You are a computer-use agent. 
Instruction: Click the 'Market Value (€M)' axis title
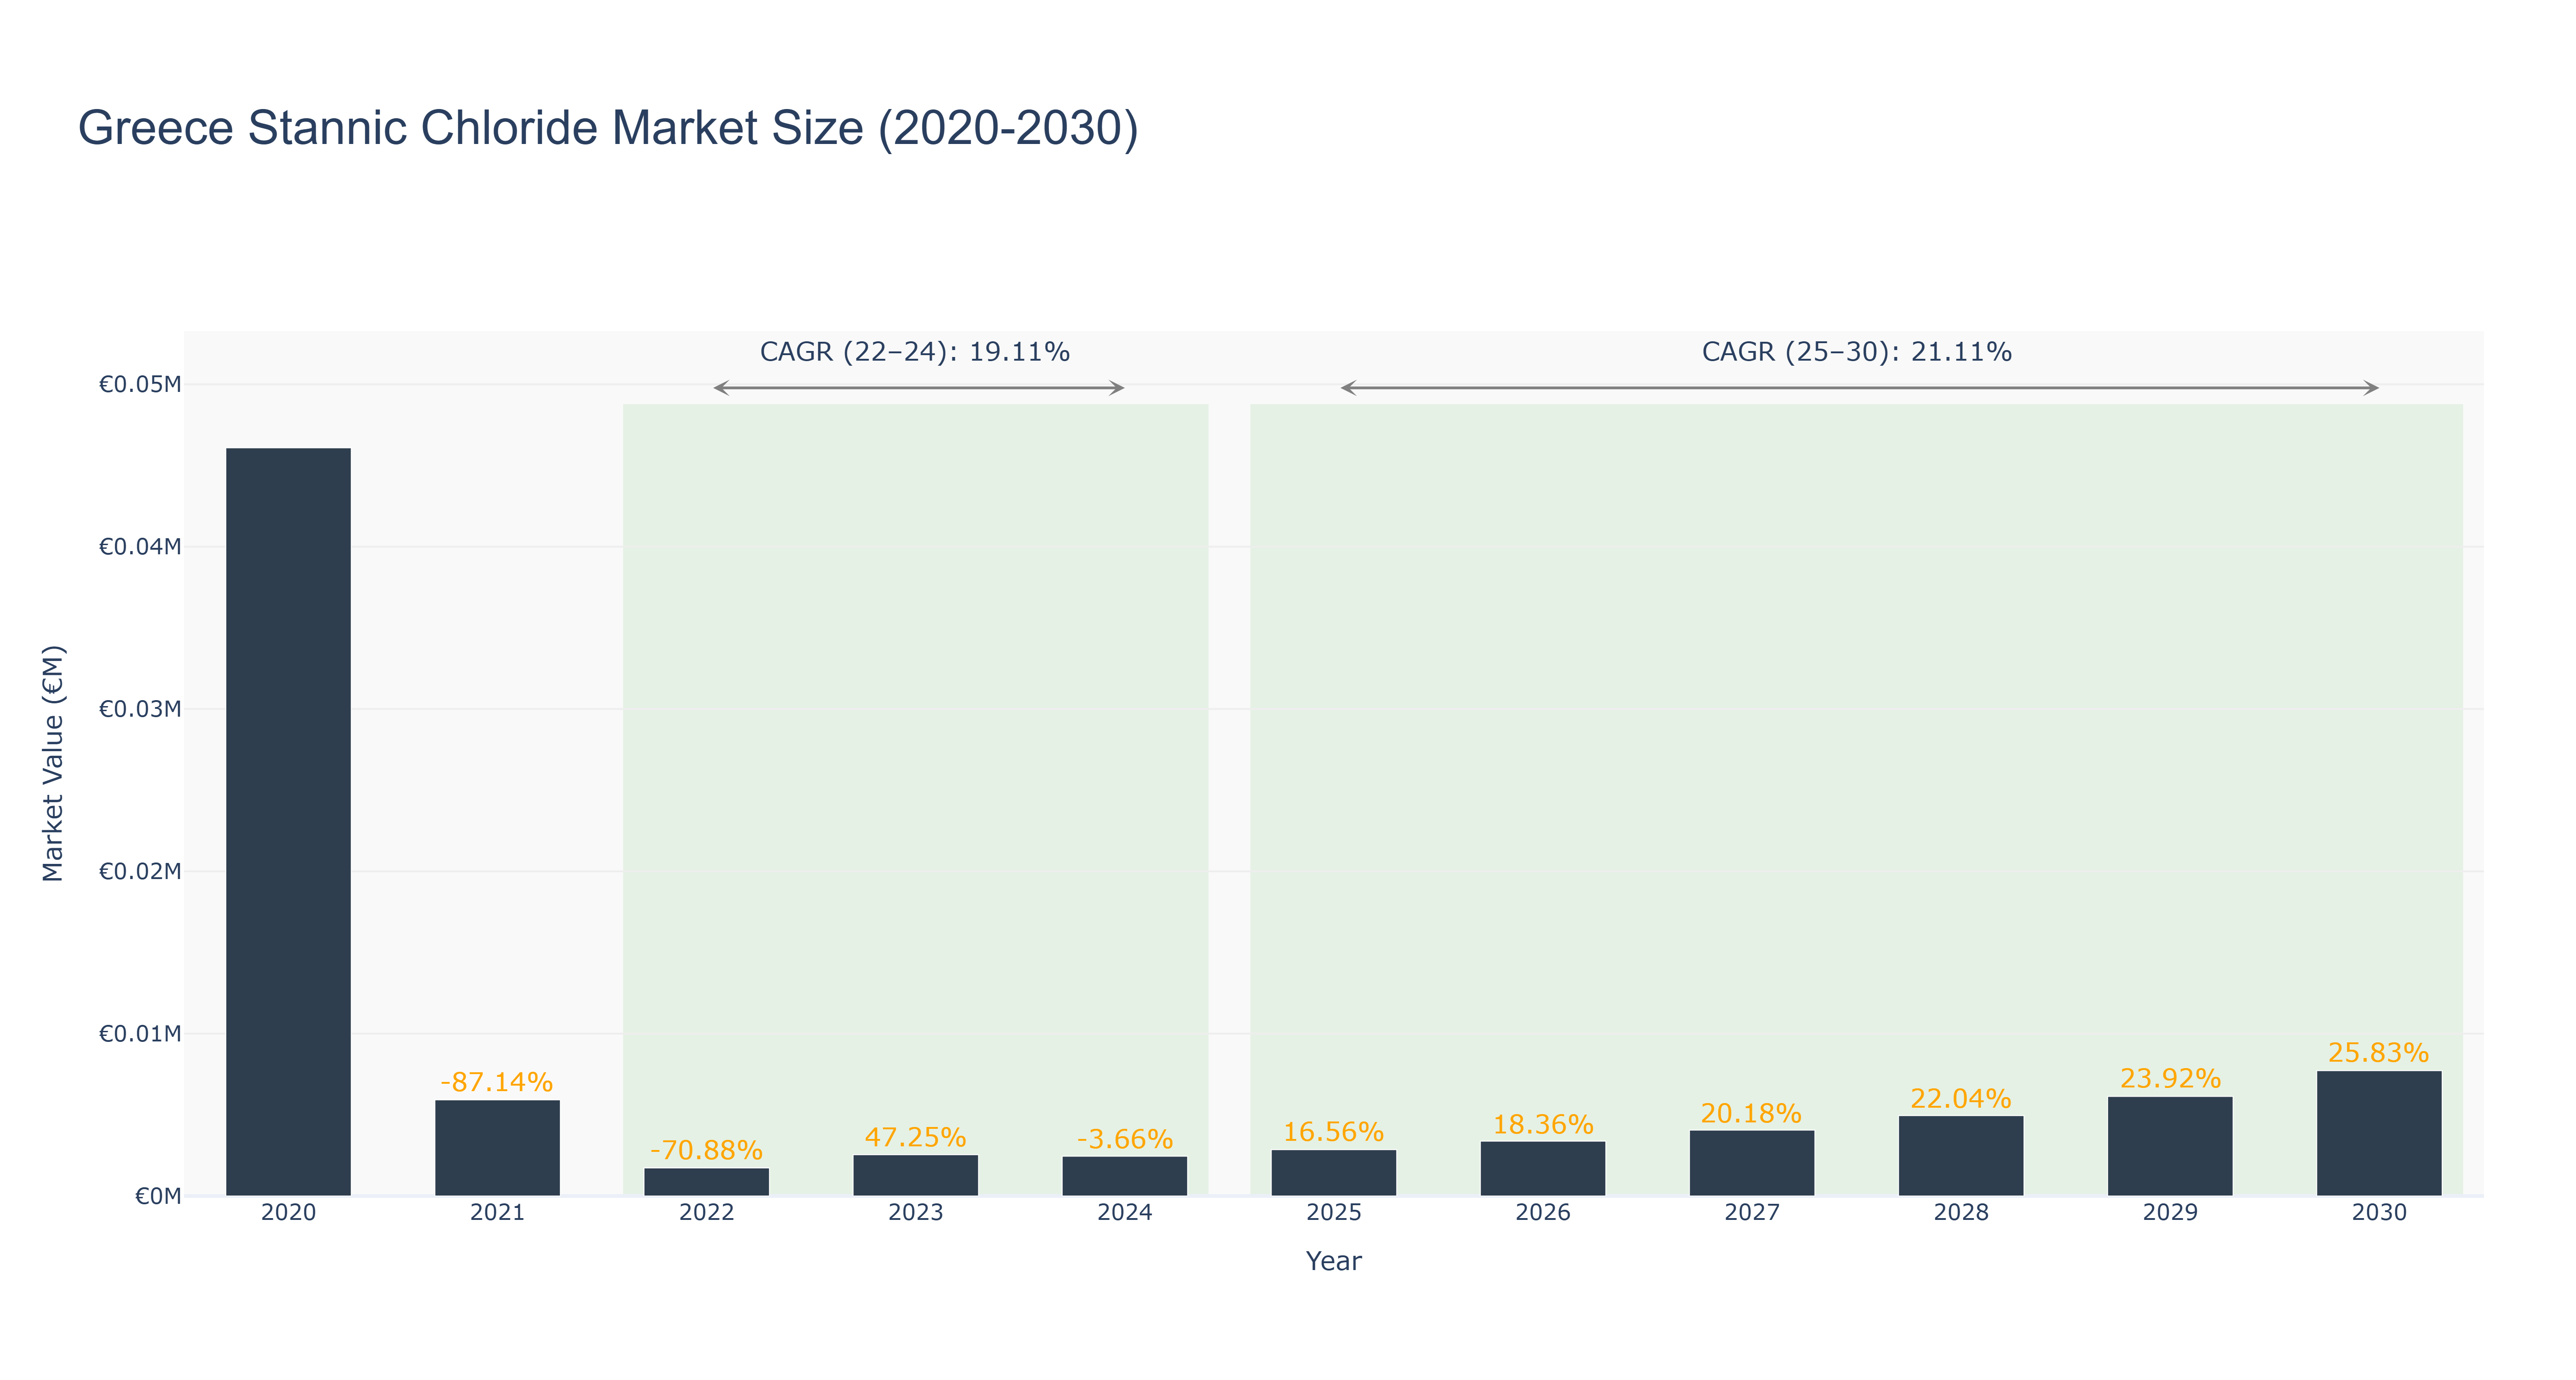tap(53, 763)
